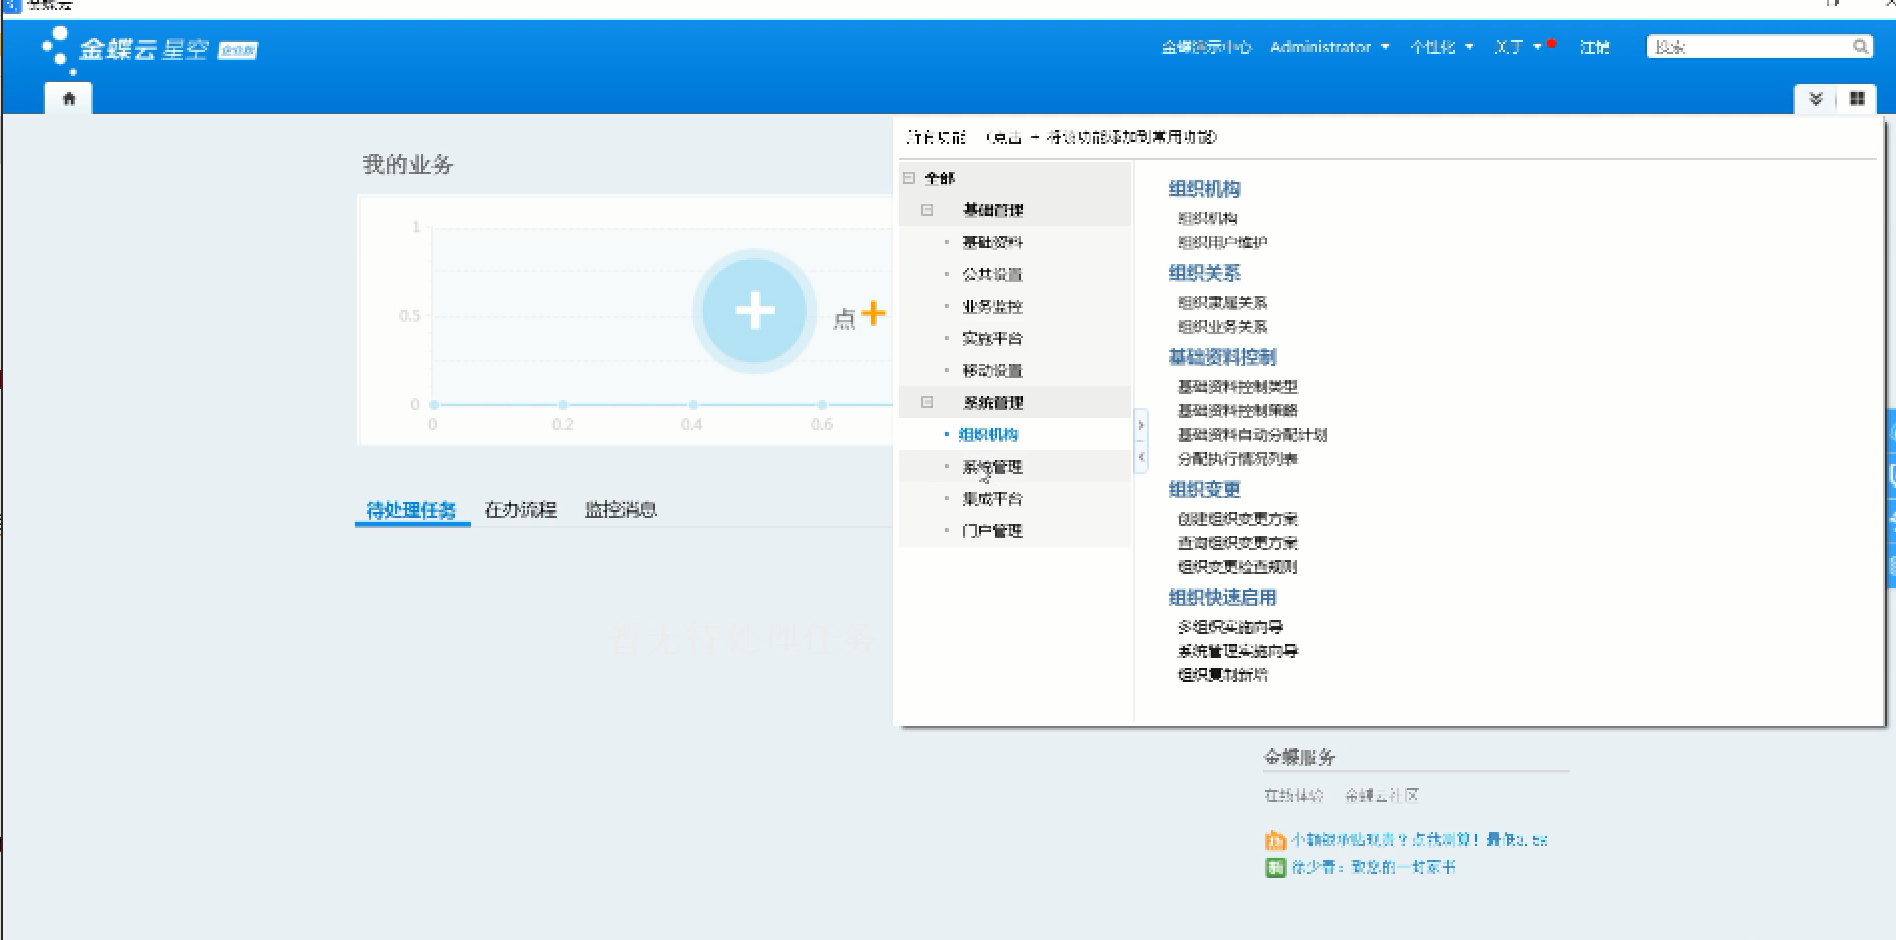Click into the top search input field

1748,47
